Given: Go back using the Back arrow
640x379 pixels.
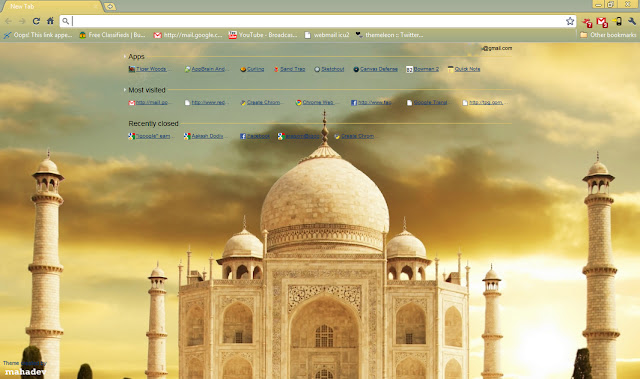Looking at the screenshot, I should click(x=8, y=21).
